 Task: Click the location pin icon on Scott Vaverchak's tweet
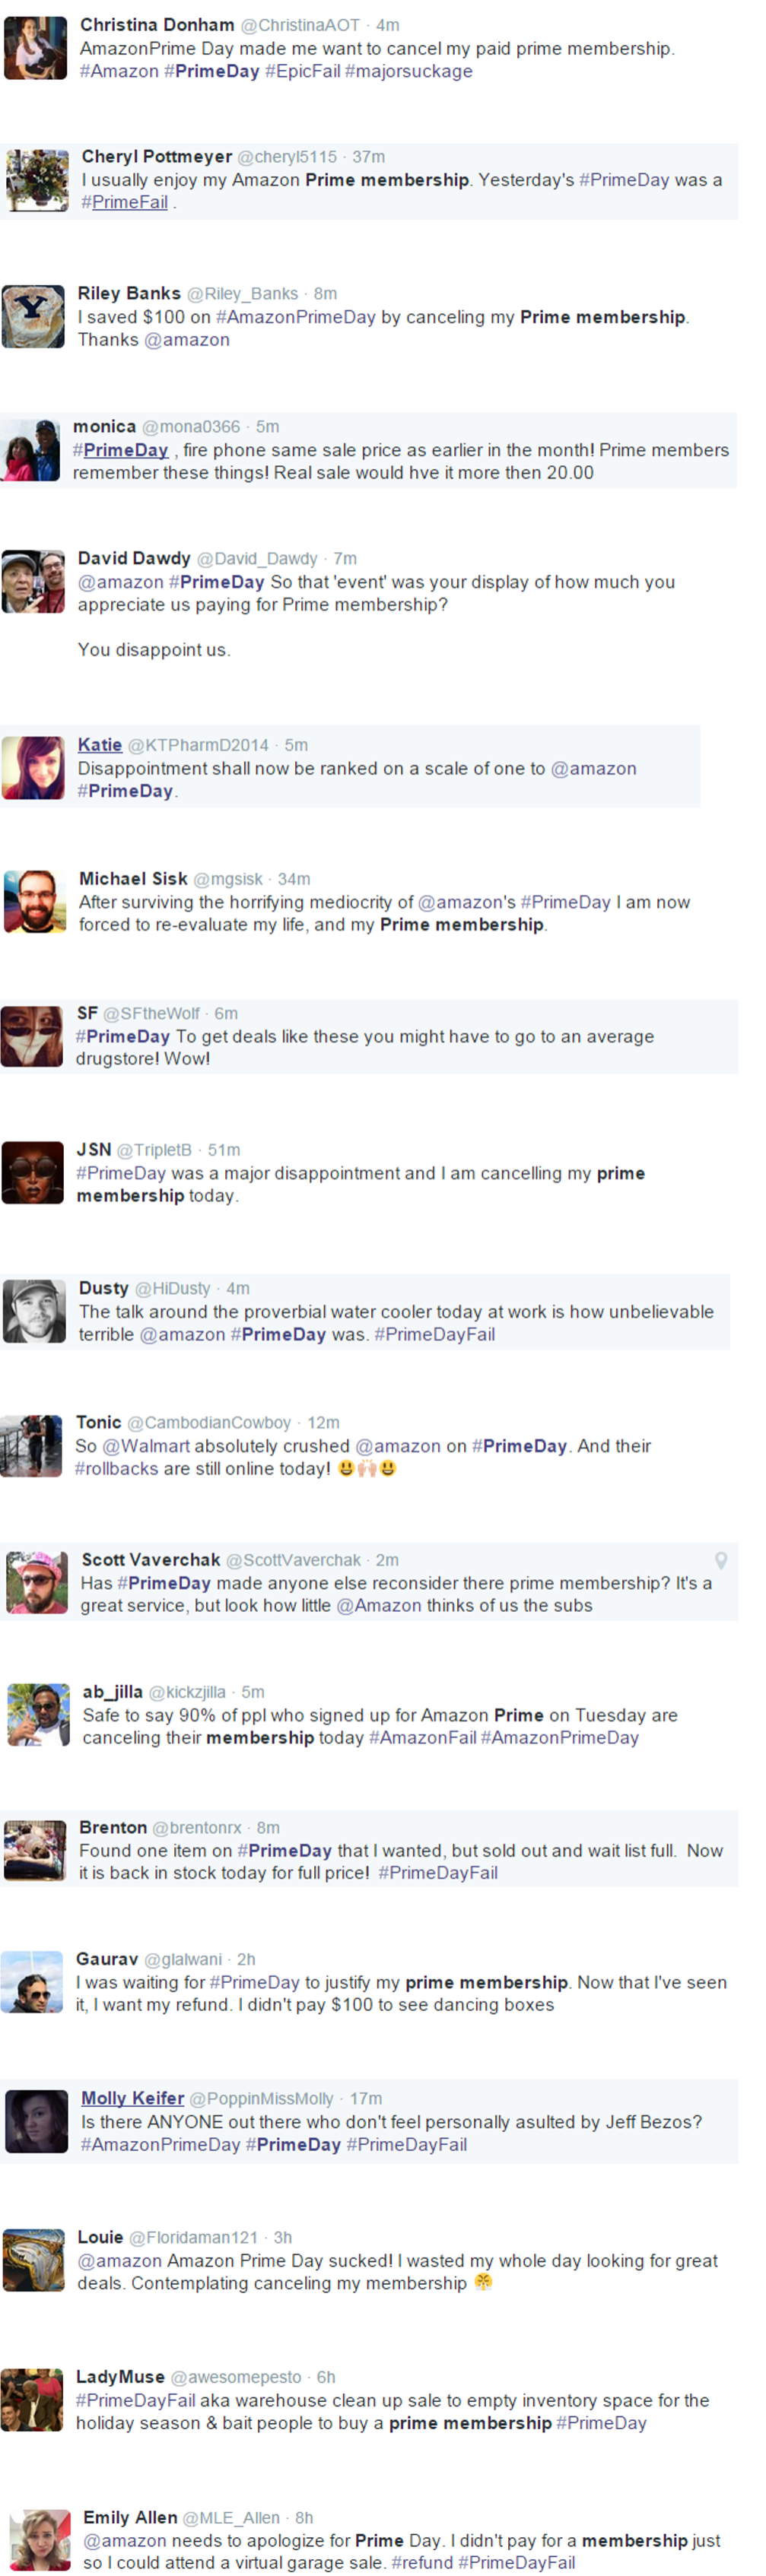721,1560
